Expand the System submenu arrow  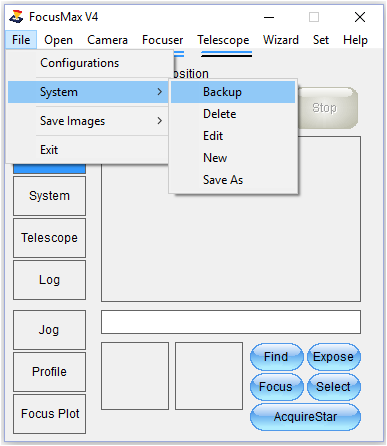[160, 92]
